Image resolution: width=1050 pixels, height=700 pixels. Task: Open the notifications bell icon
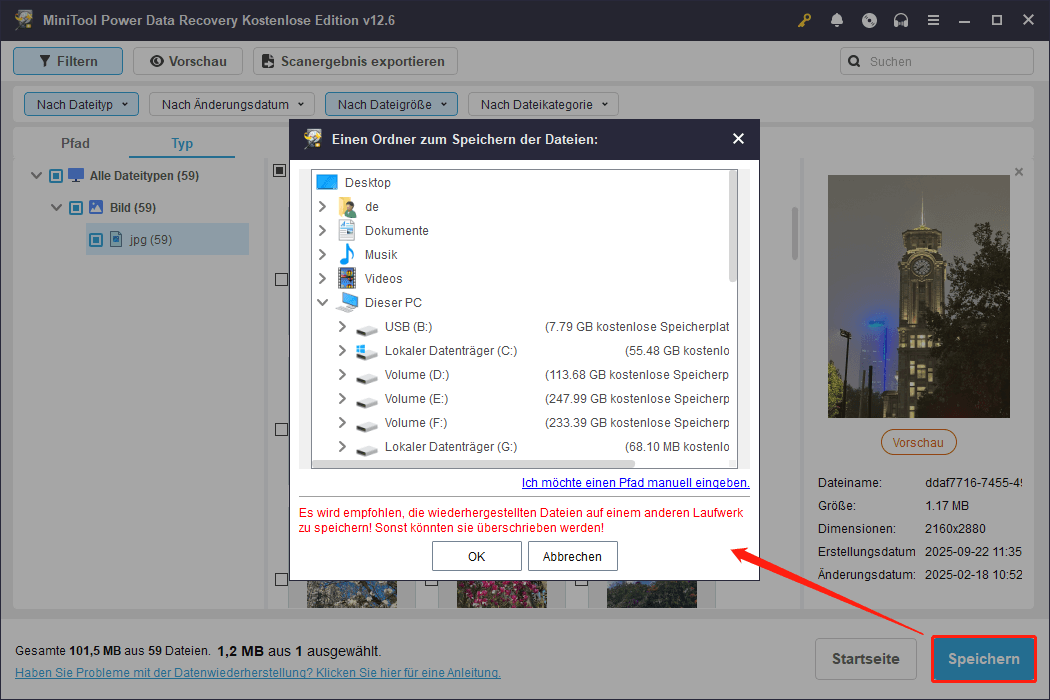(x=836, y=20)
